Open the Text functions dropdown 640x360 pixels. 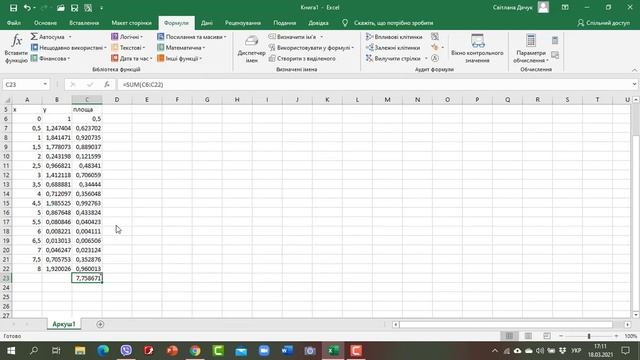tap(128, 48)
